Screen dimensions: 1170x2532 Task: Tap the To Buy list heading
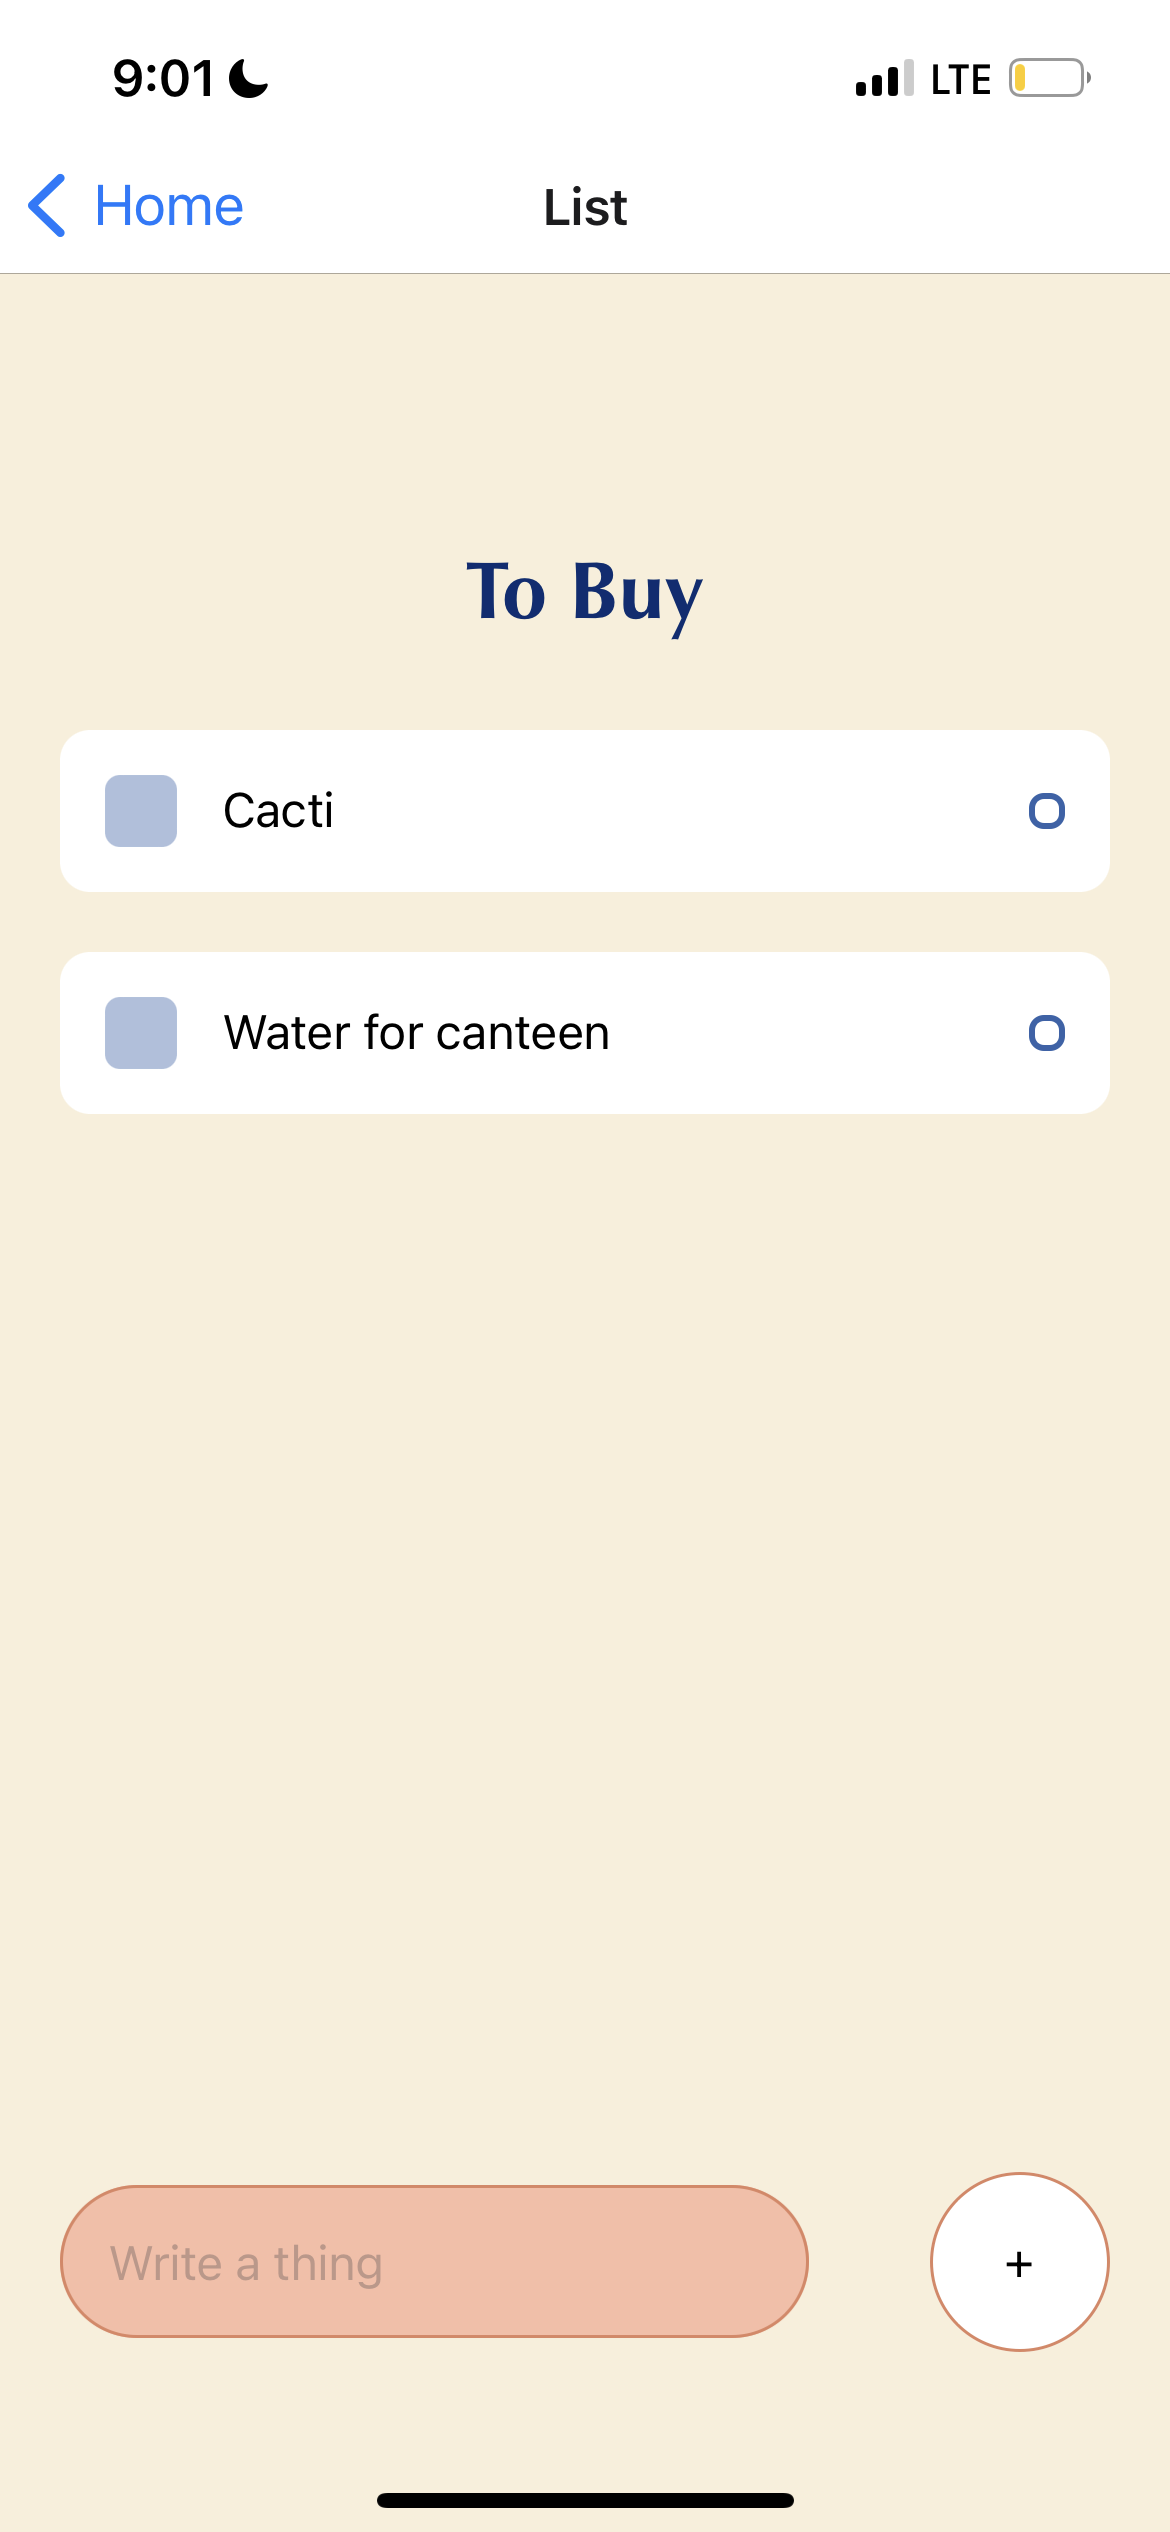pos(585,593)
